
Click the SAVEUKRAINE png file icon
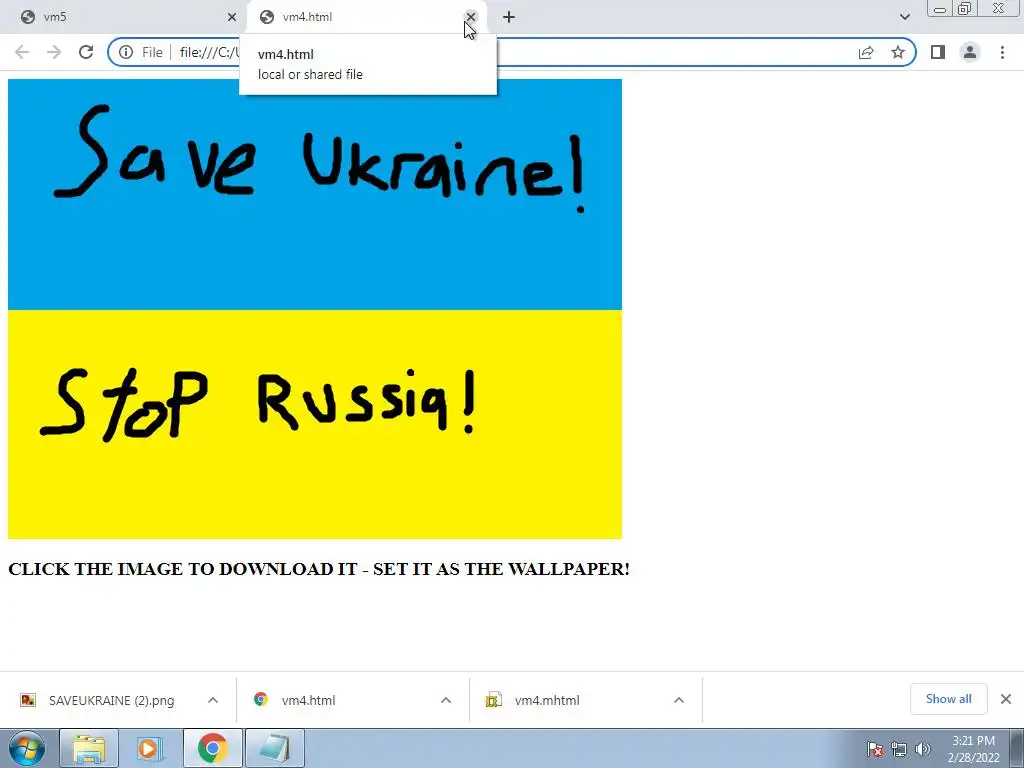click(x=27, y=700)
